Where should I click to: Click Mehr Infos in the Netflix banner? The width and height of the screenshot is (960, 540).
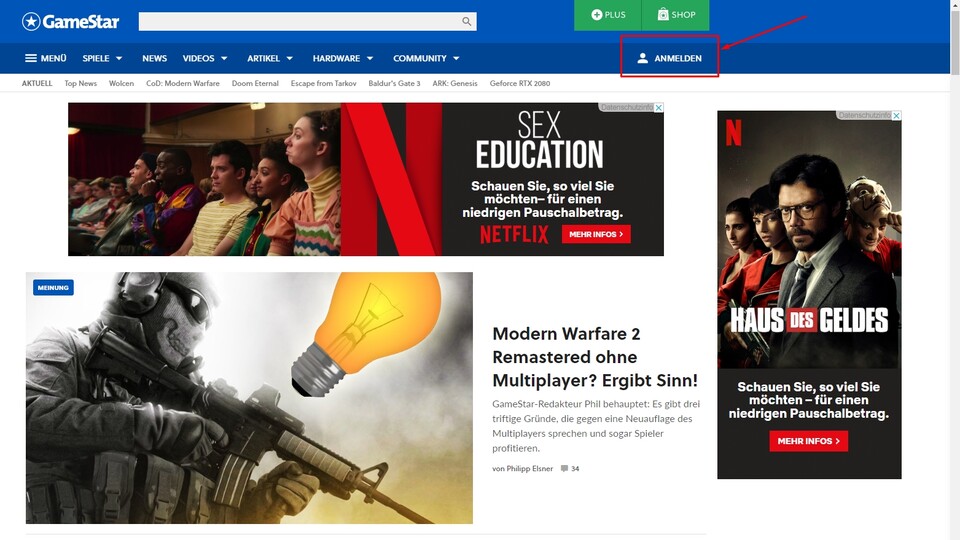click(596, 234)
